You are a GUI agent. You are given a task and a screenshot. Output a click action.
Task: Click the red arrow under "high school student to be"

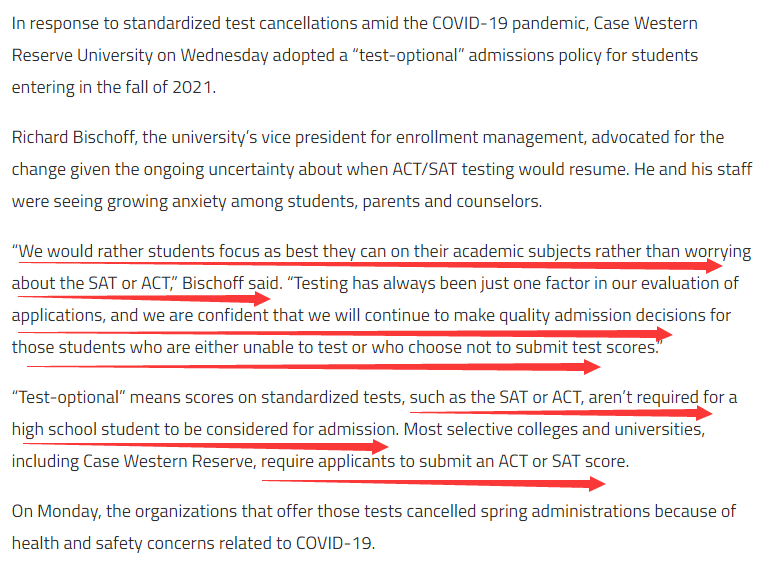click(200, 446)
